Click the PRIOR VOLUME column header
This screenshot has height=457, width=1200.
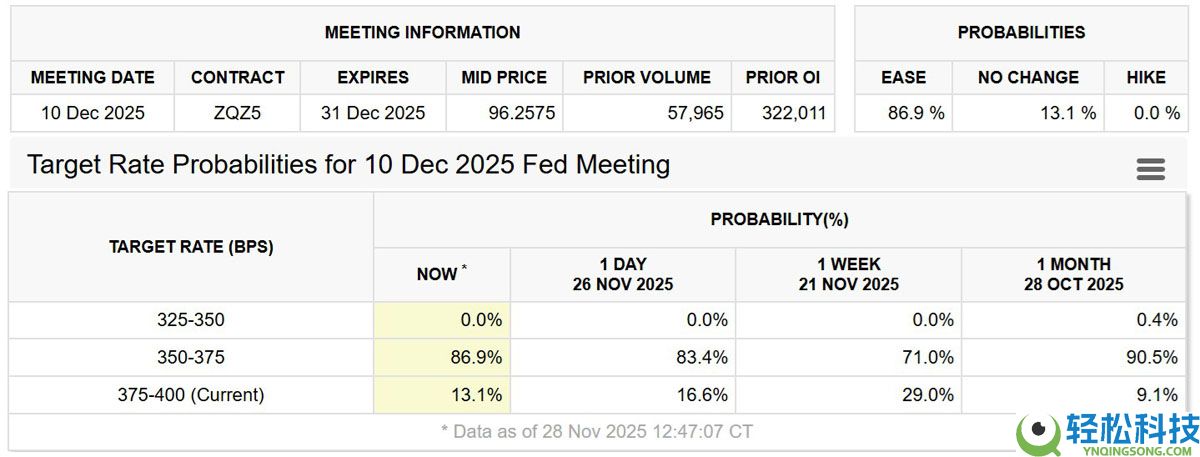(647, 77)
